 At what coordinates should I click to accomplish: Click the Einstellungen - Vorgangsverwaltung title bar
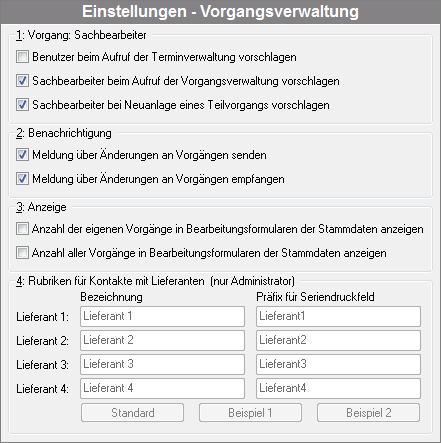[x=220, y=12]
